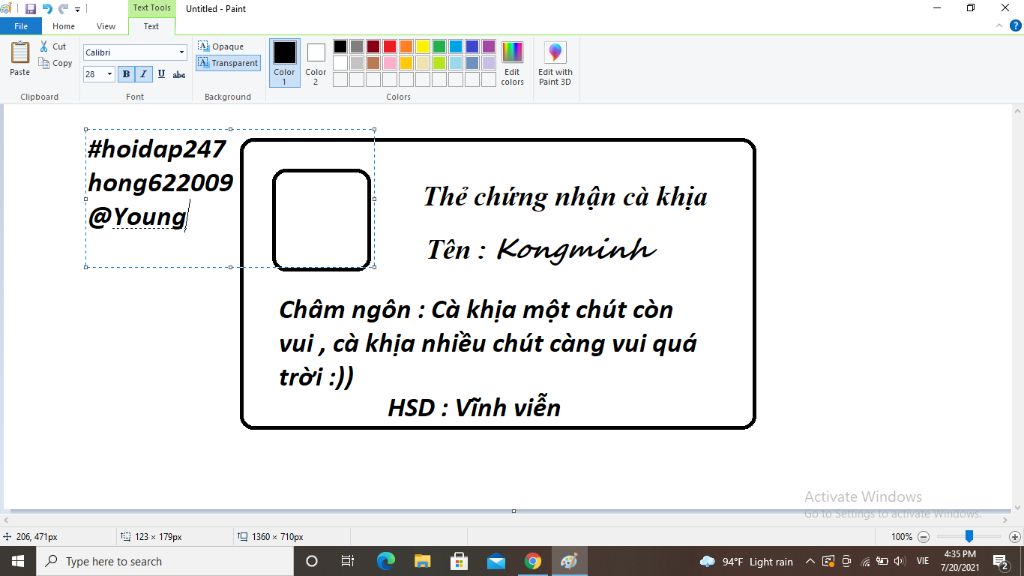Save the drawing from quick access toolbar
Viewport: 1024px width, 576px height.
30,8
